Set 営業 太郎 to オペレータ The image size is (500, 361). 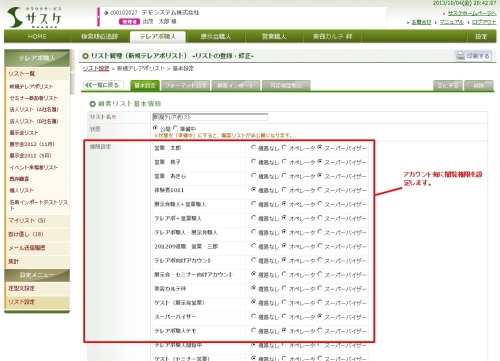284,147
